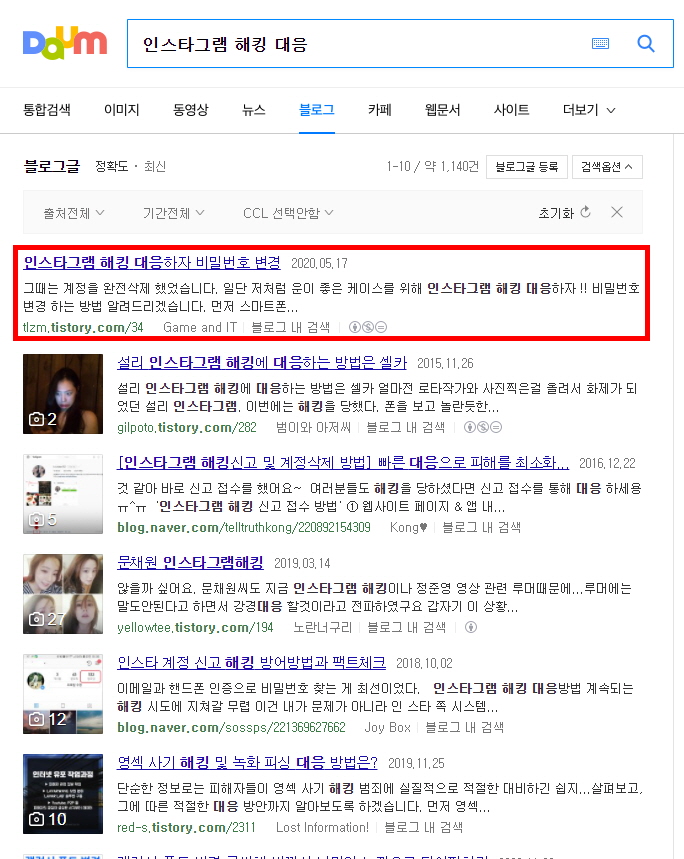Screen dimensions: 684x859
Task: Open 문채원 인스타그램해킹 result
Action: tap(190, 563)
